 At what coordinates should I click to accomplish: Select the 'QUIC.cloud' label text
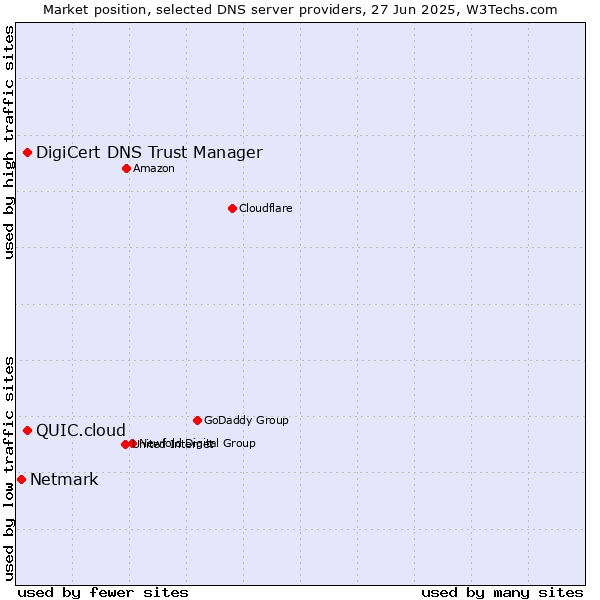point(81,430)
